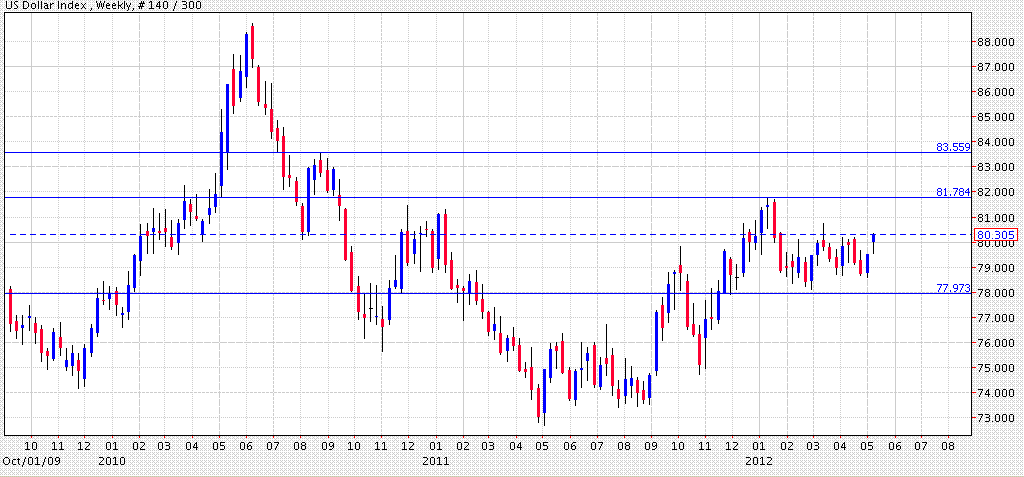1024x477 pixels.
Task: Click the 73.000 tick on price axis
Action: click(997, 418)
